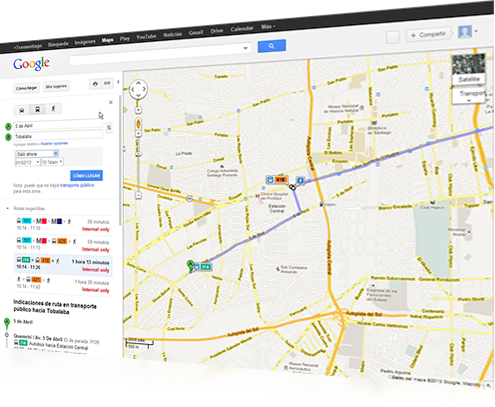The height and width of the screenshot is (407, 495).
Task: Click the blue search magnifier button
Action: click(x=272, y=46)
